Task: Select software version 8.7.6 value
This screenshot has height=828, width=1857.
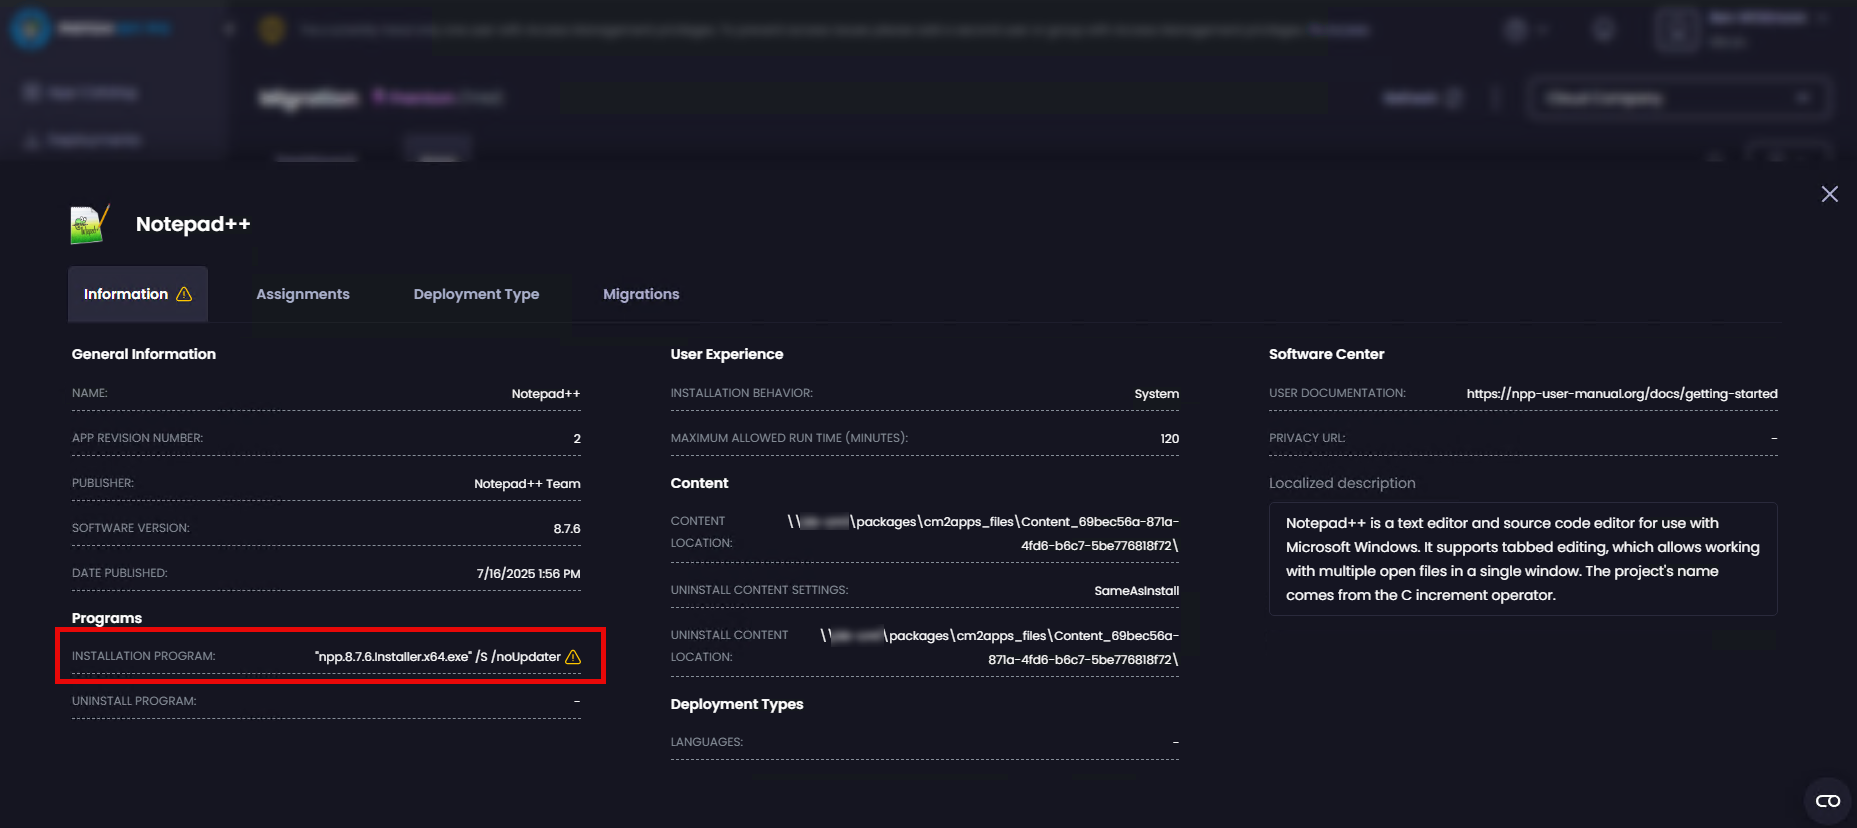Action: click(567, 529)
